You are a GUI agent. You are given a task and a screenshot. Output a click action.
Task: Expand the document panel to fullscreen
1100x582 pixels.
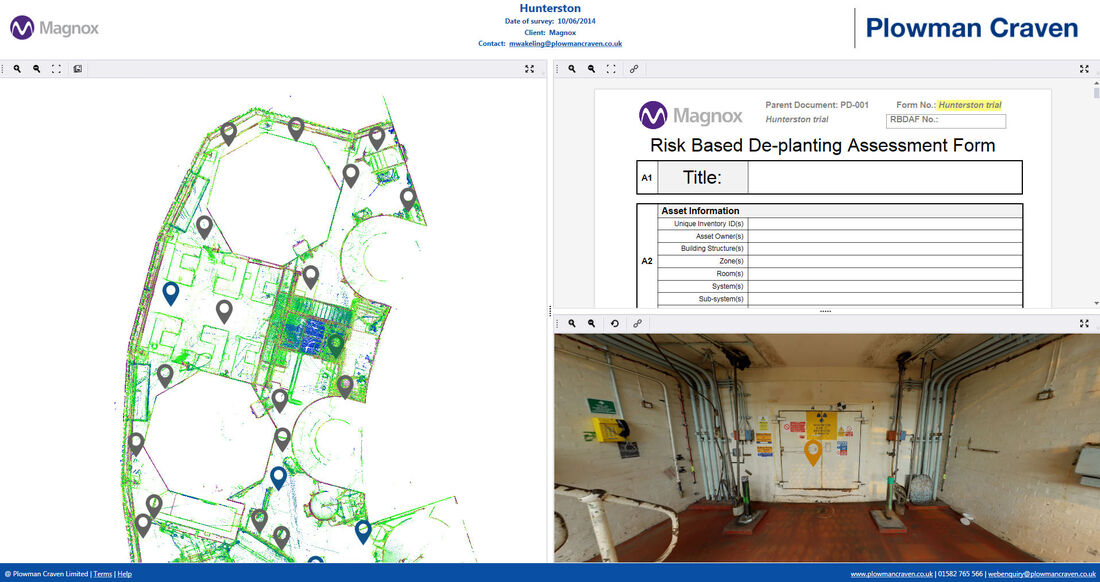1084,69
